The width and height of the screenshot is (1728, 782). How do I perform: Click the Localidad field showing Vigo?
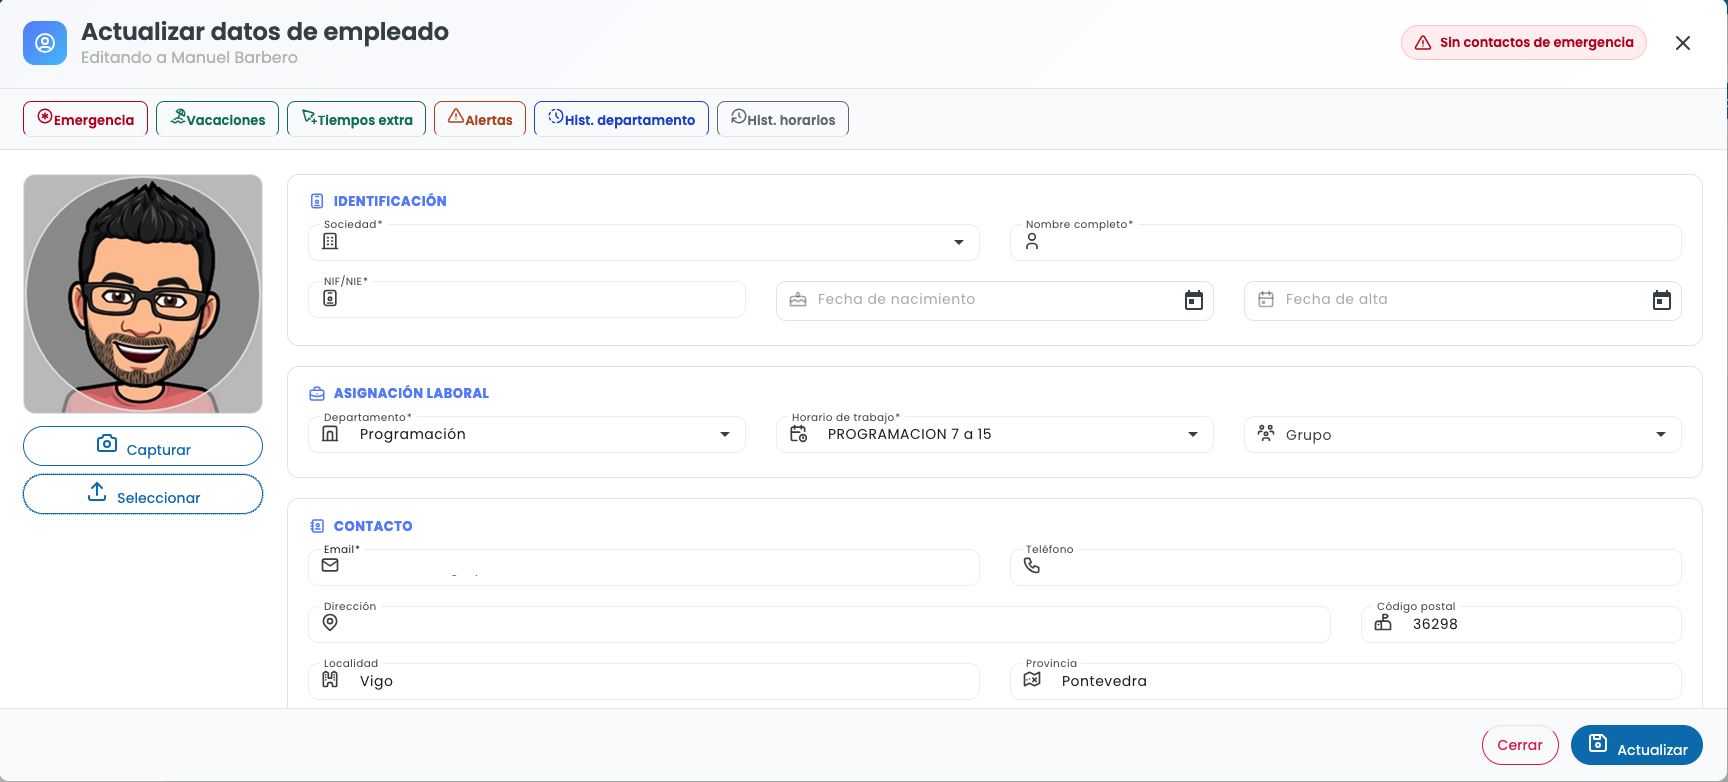click(x=644, y=682)
